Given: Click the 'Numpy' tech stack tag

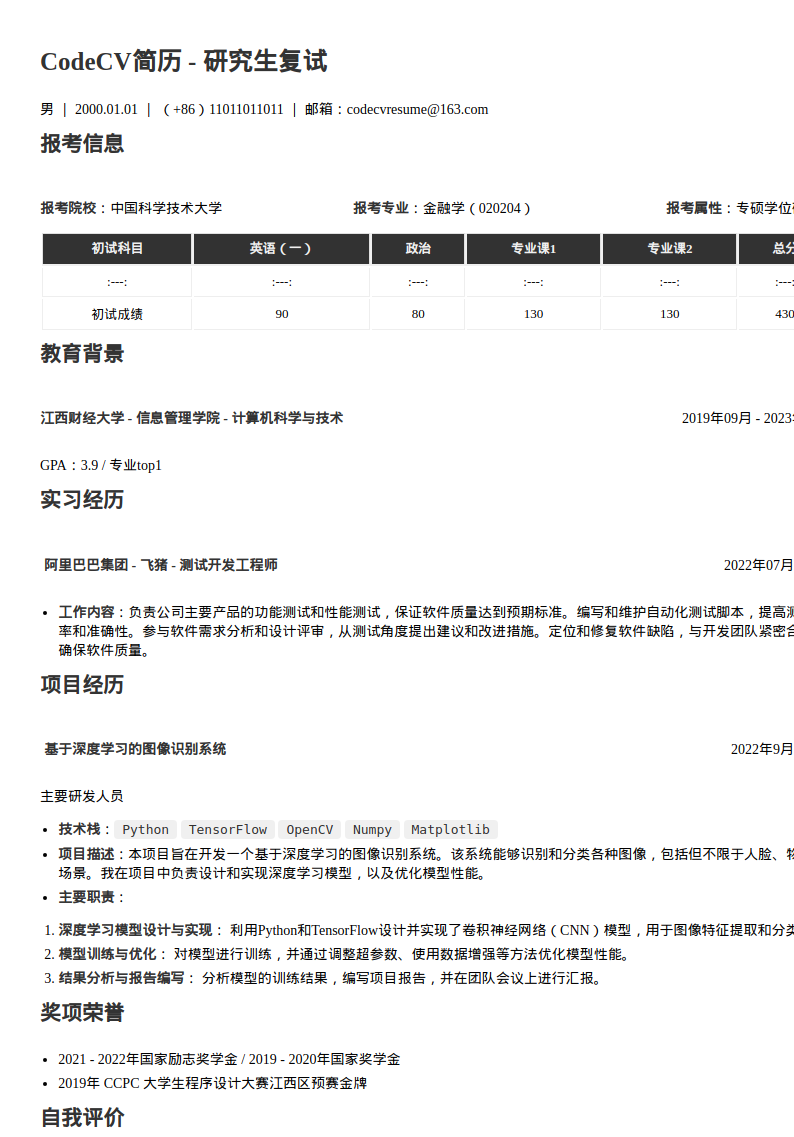Looking at the screenshot, I should pyautogui.click(x=372, y=830).
